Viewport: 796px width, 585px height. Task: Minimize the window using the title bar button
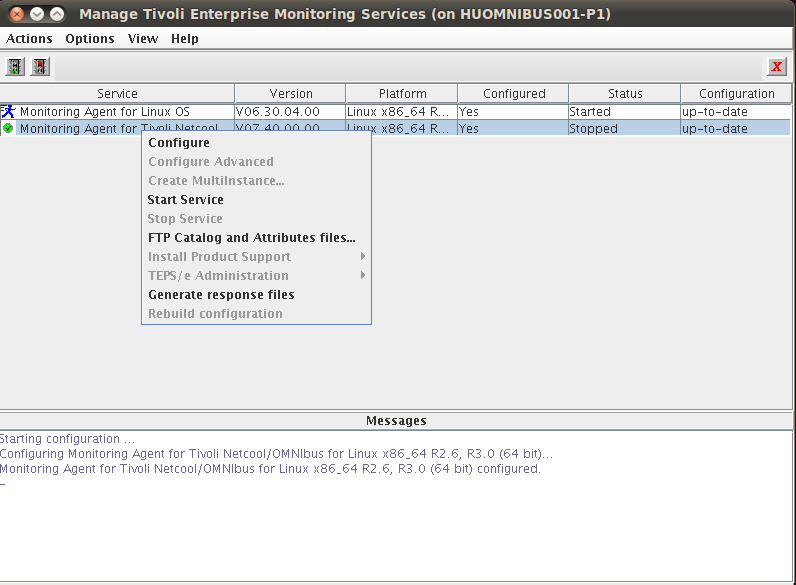pyautogui.click(x=37, y=14)
